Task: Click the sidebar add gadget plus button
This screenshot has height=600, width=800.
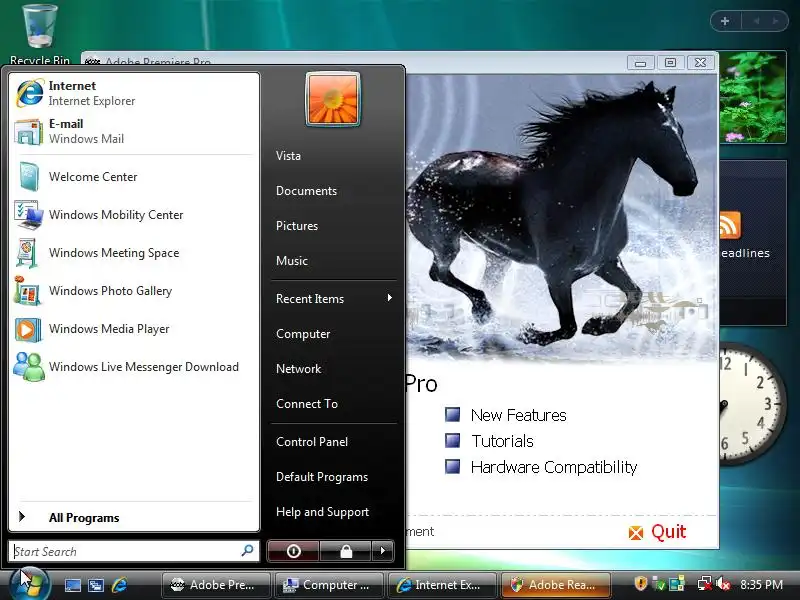Action: pos(724,21)
